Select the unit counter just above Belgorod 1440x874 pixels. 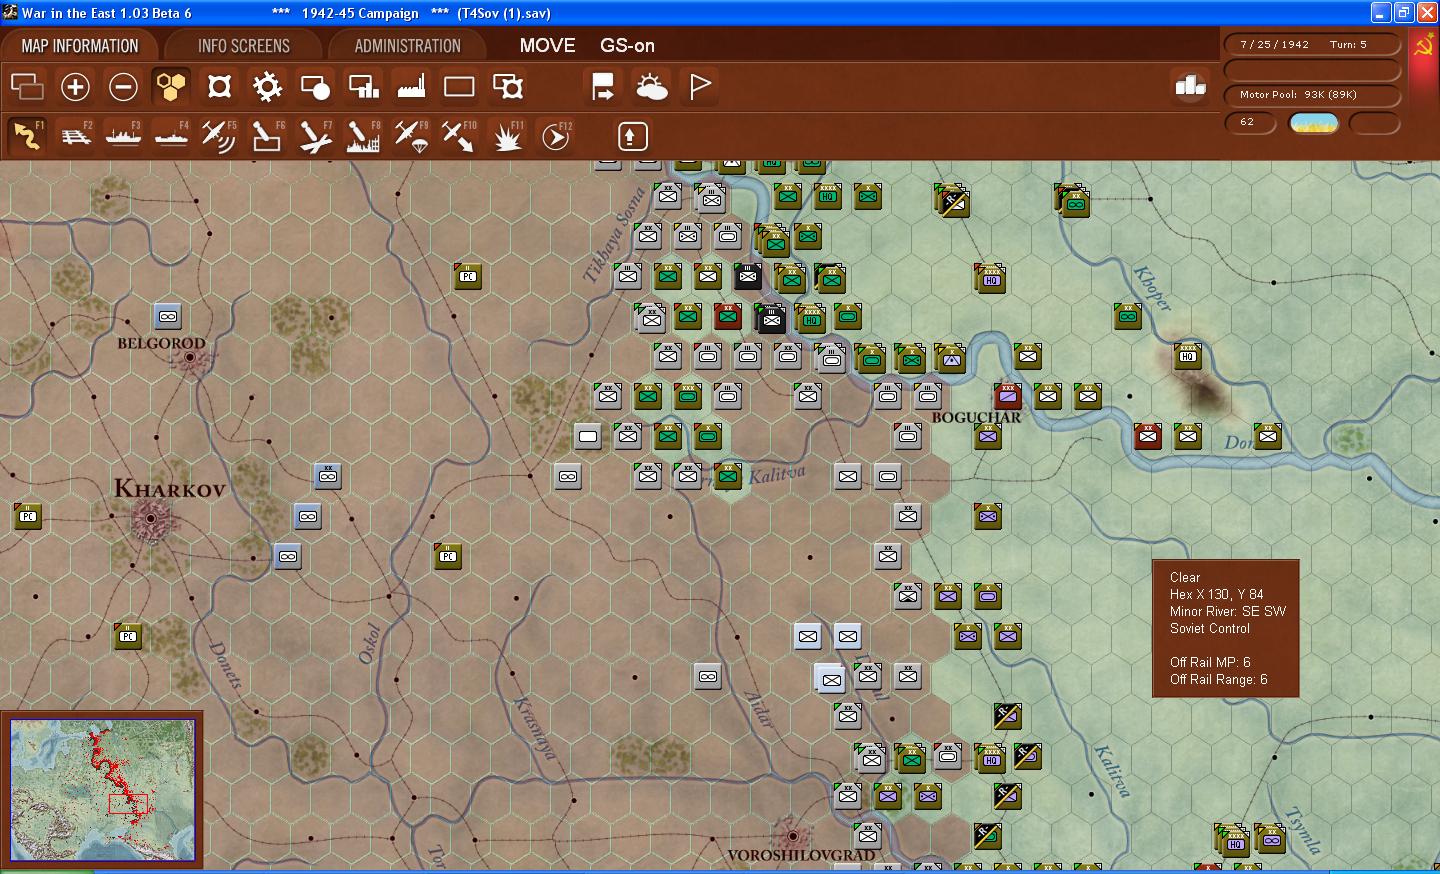(x=168, y=317)
